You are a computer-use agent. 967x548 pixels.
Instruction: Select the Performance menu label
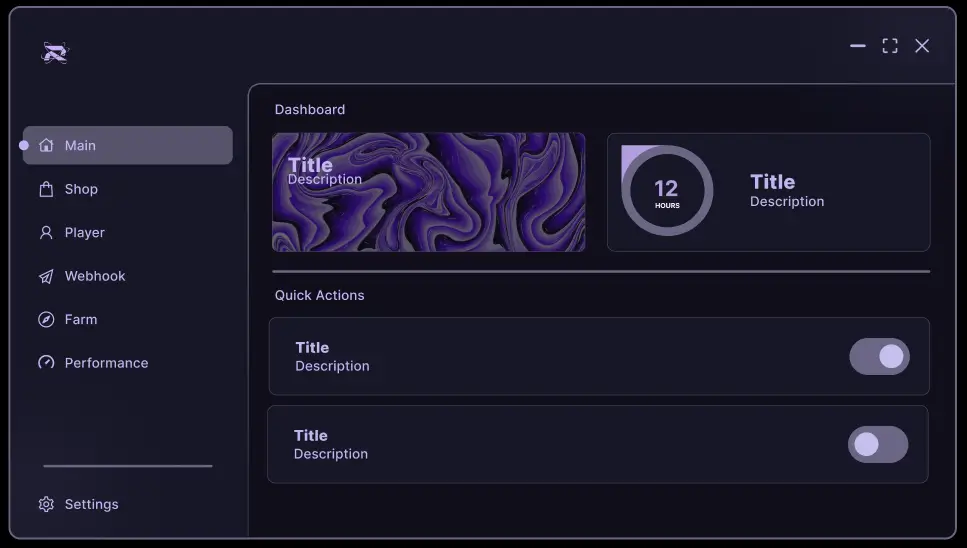106,363
